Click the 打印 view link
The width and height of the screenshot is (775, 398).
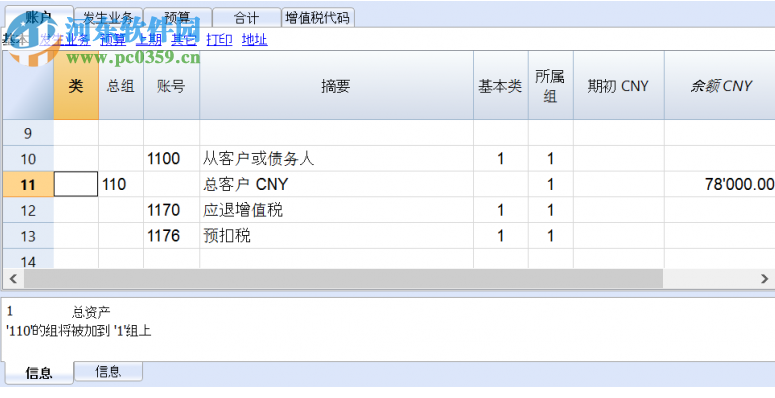219,40
